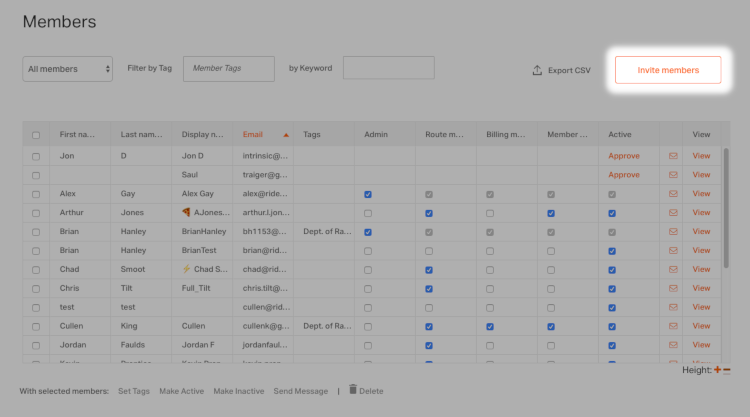Click the Delete trash icon
The image size is (750, 417).
coord(353,389)
